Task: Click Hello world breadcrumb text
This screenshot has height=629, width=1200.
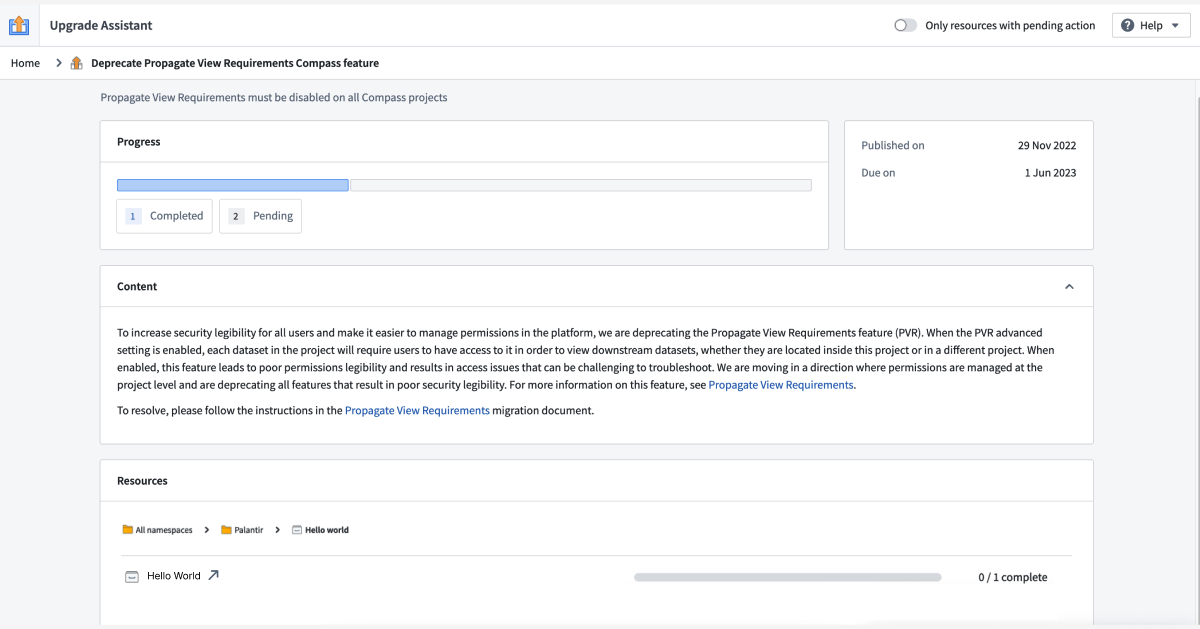Action: pyautogui.click(x=327, y=530)
